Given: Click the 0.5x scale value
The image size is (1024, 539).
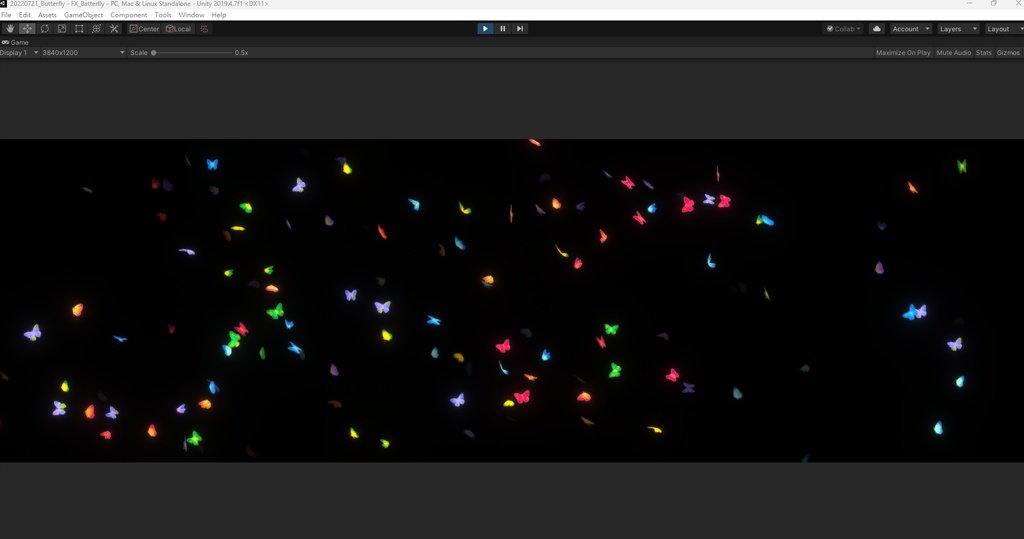Looking at the screenshot, I should point(242,53).
